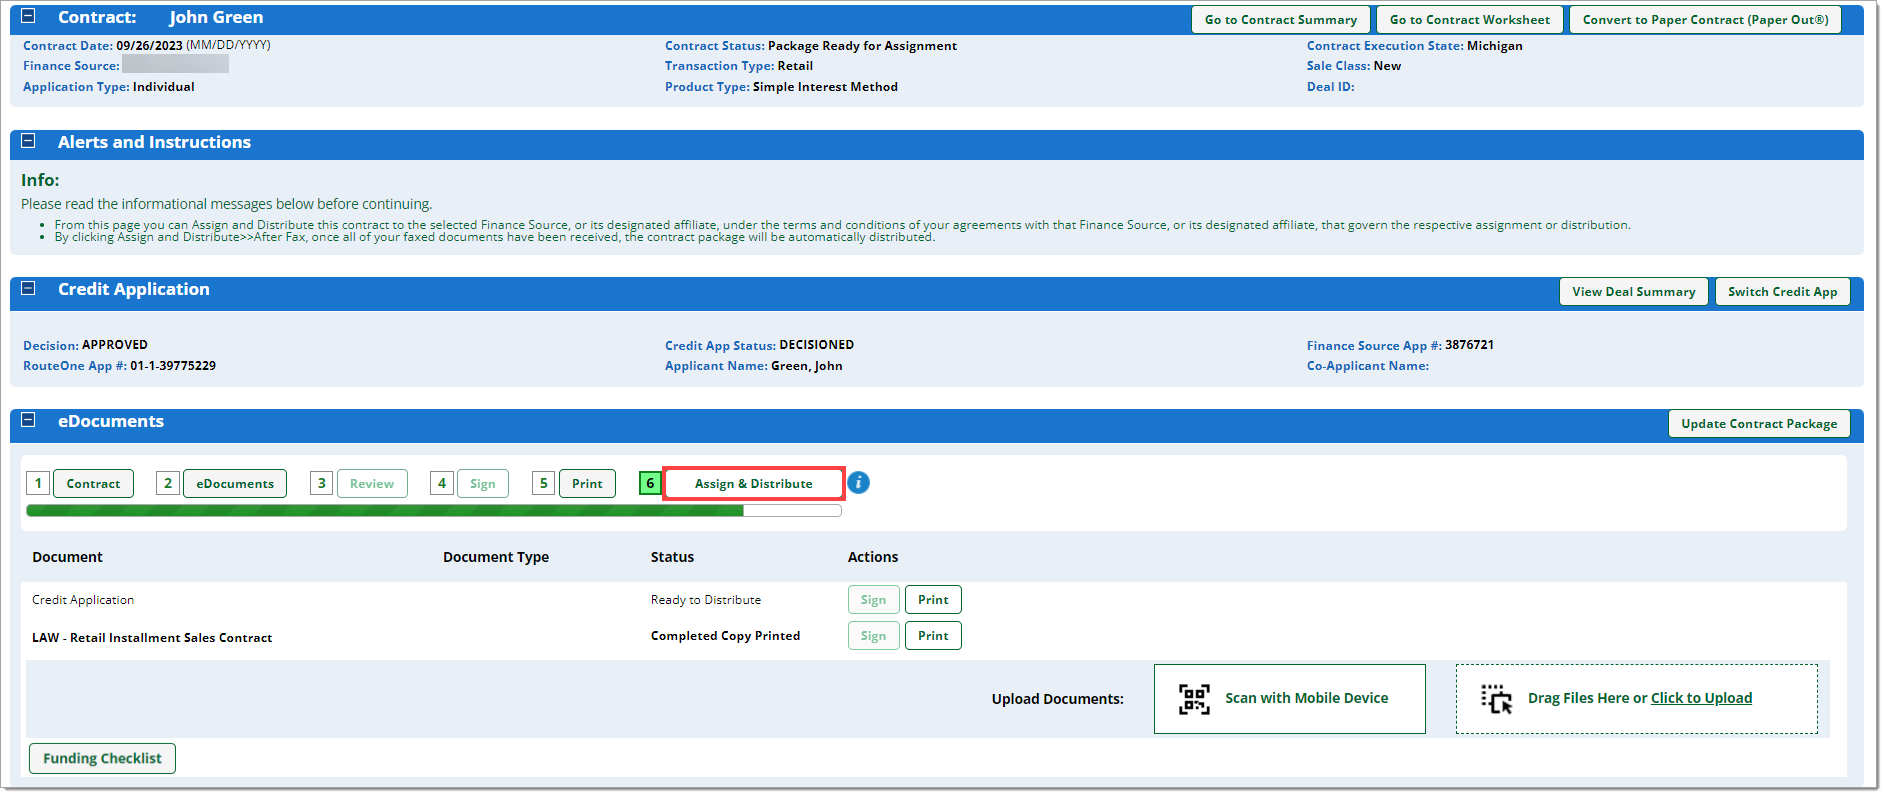Click Sign for Credit Application

click(x=873, y=600)
